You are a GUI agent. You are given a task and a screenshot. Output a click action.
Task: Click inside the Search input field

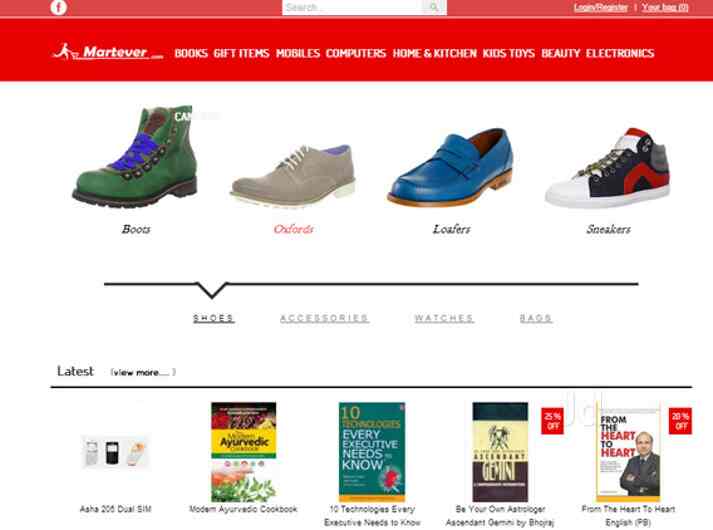(352, 7)
